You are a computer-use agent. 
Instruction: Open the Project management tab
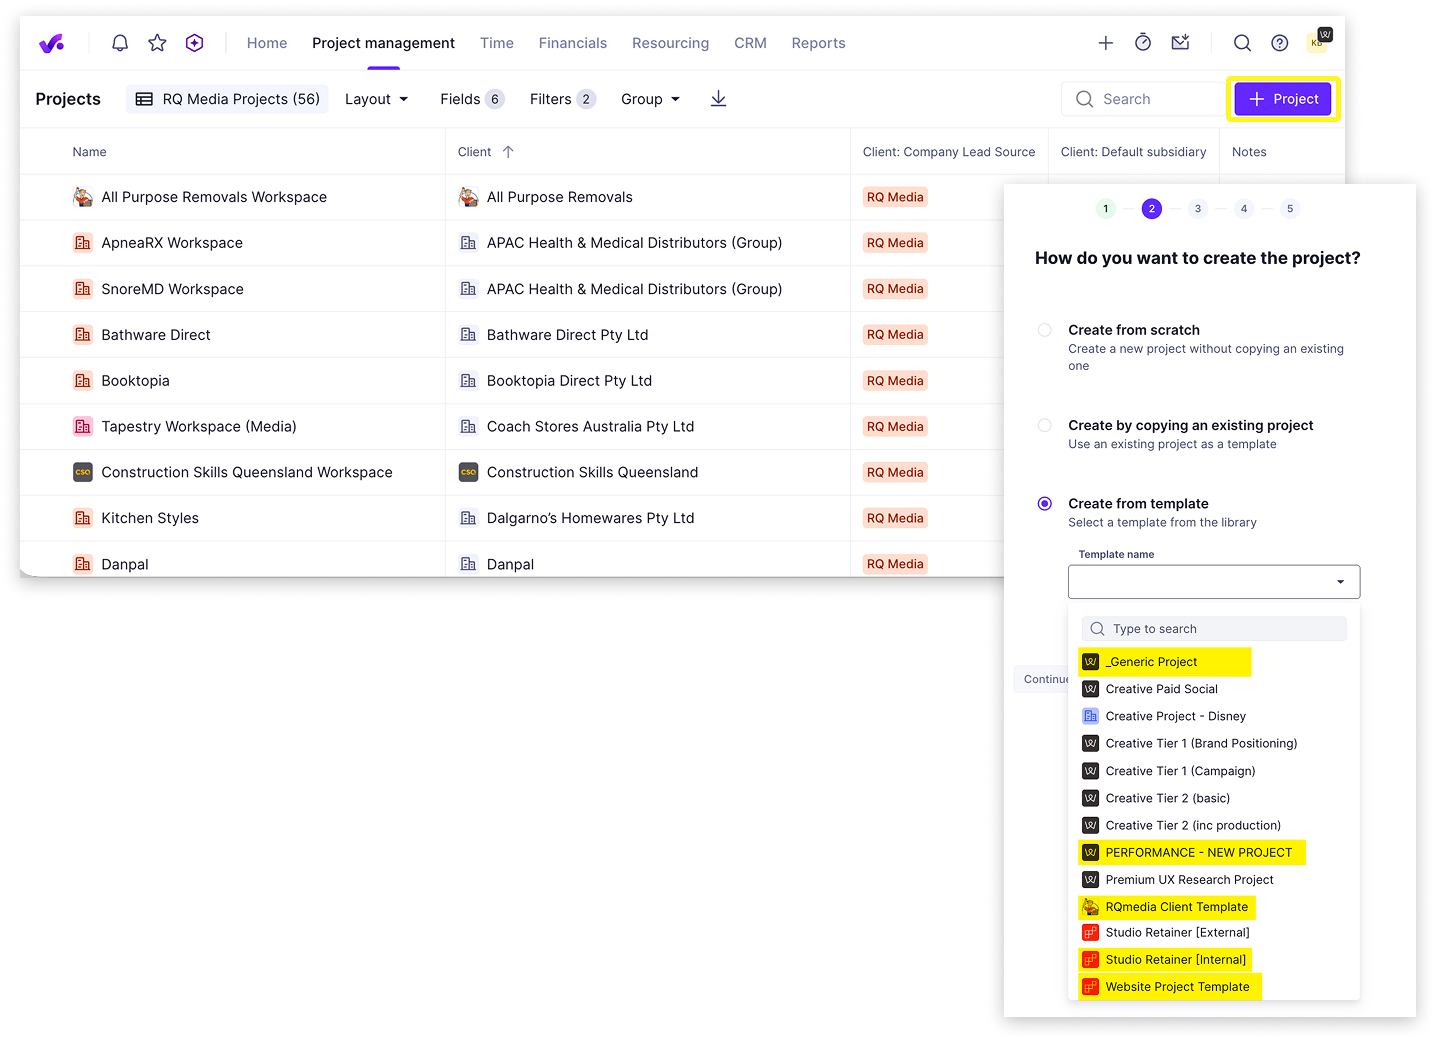(383, 43)
